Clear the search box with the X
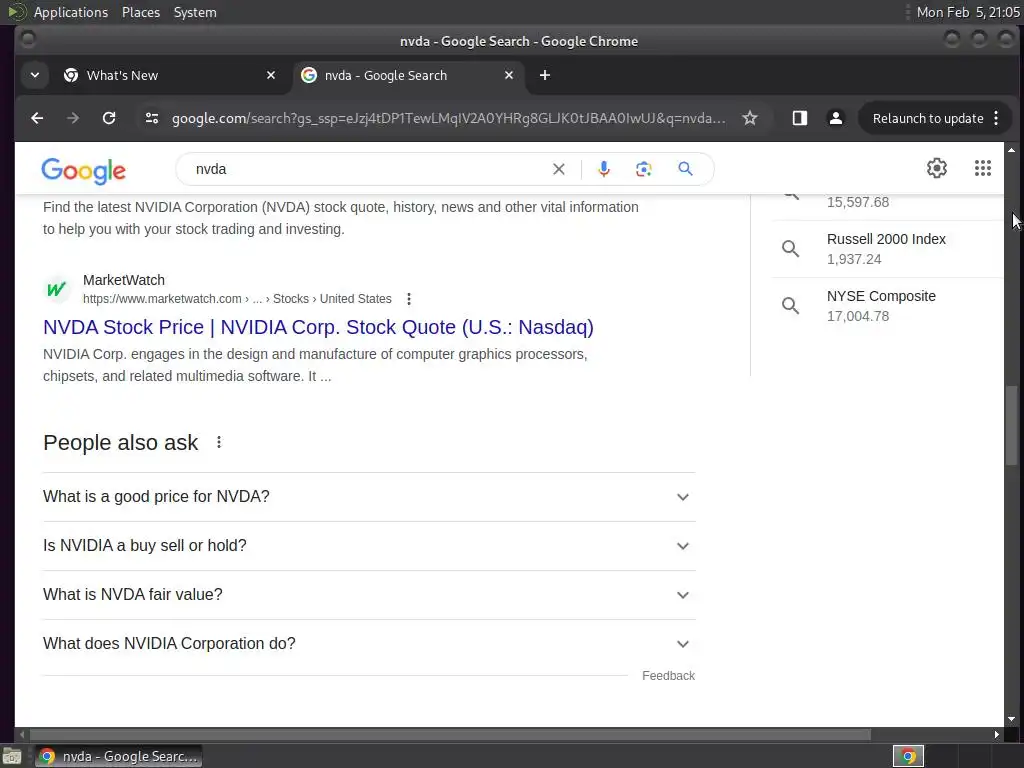 [x=558, y=169]
